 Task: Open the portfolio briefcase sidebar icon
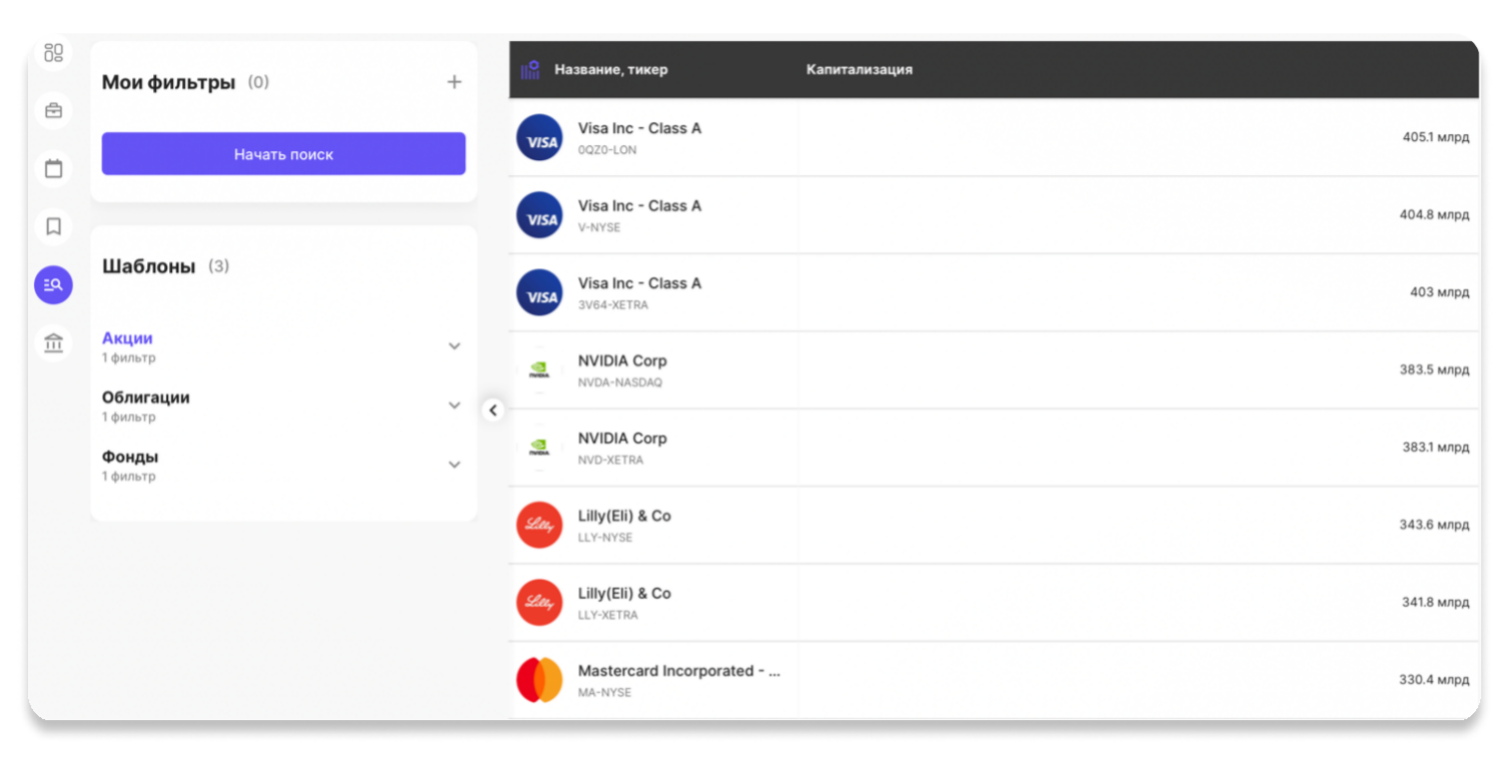coord(53,110)
